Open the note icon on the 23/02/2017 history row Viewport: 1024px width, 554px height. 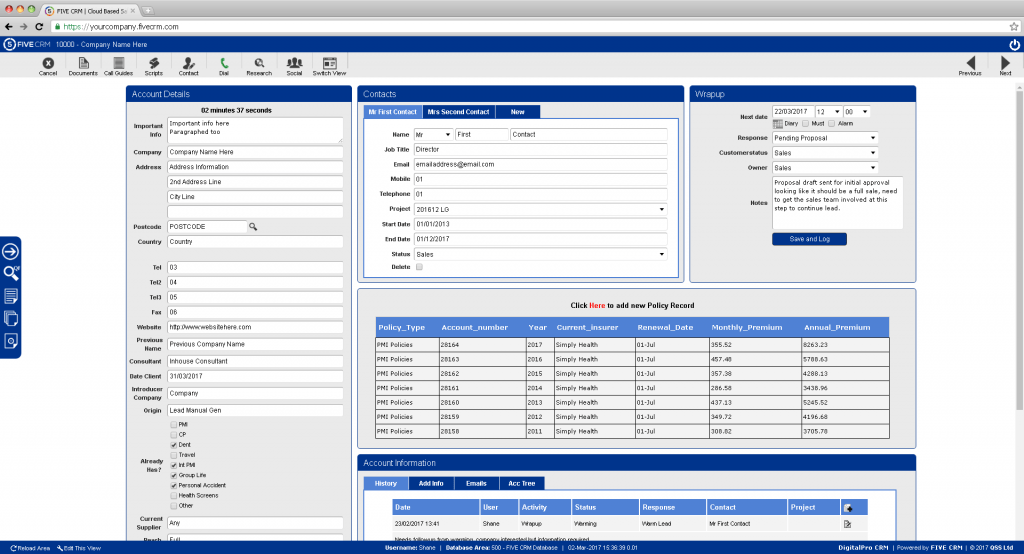[847, 524]
